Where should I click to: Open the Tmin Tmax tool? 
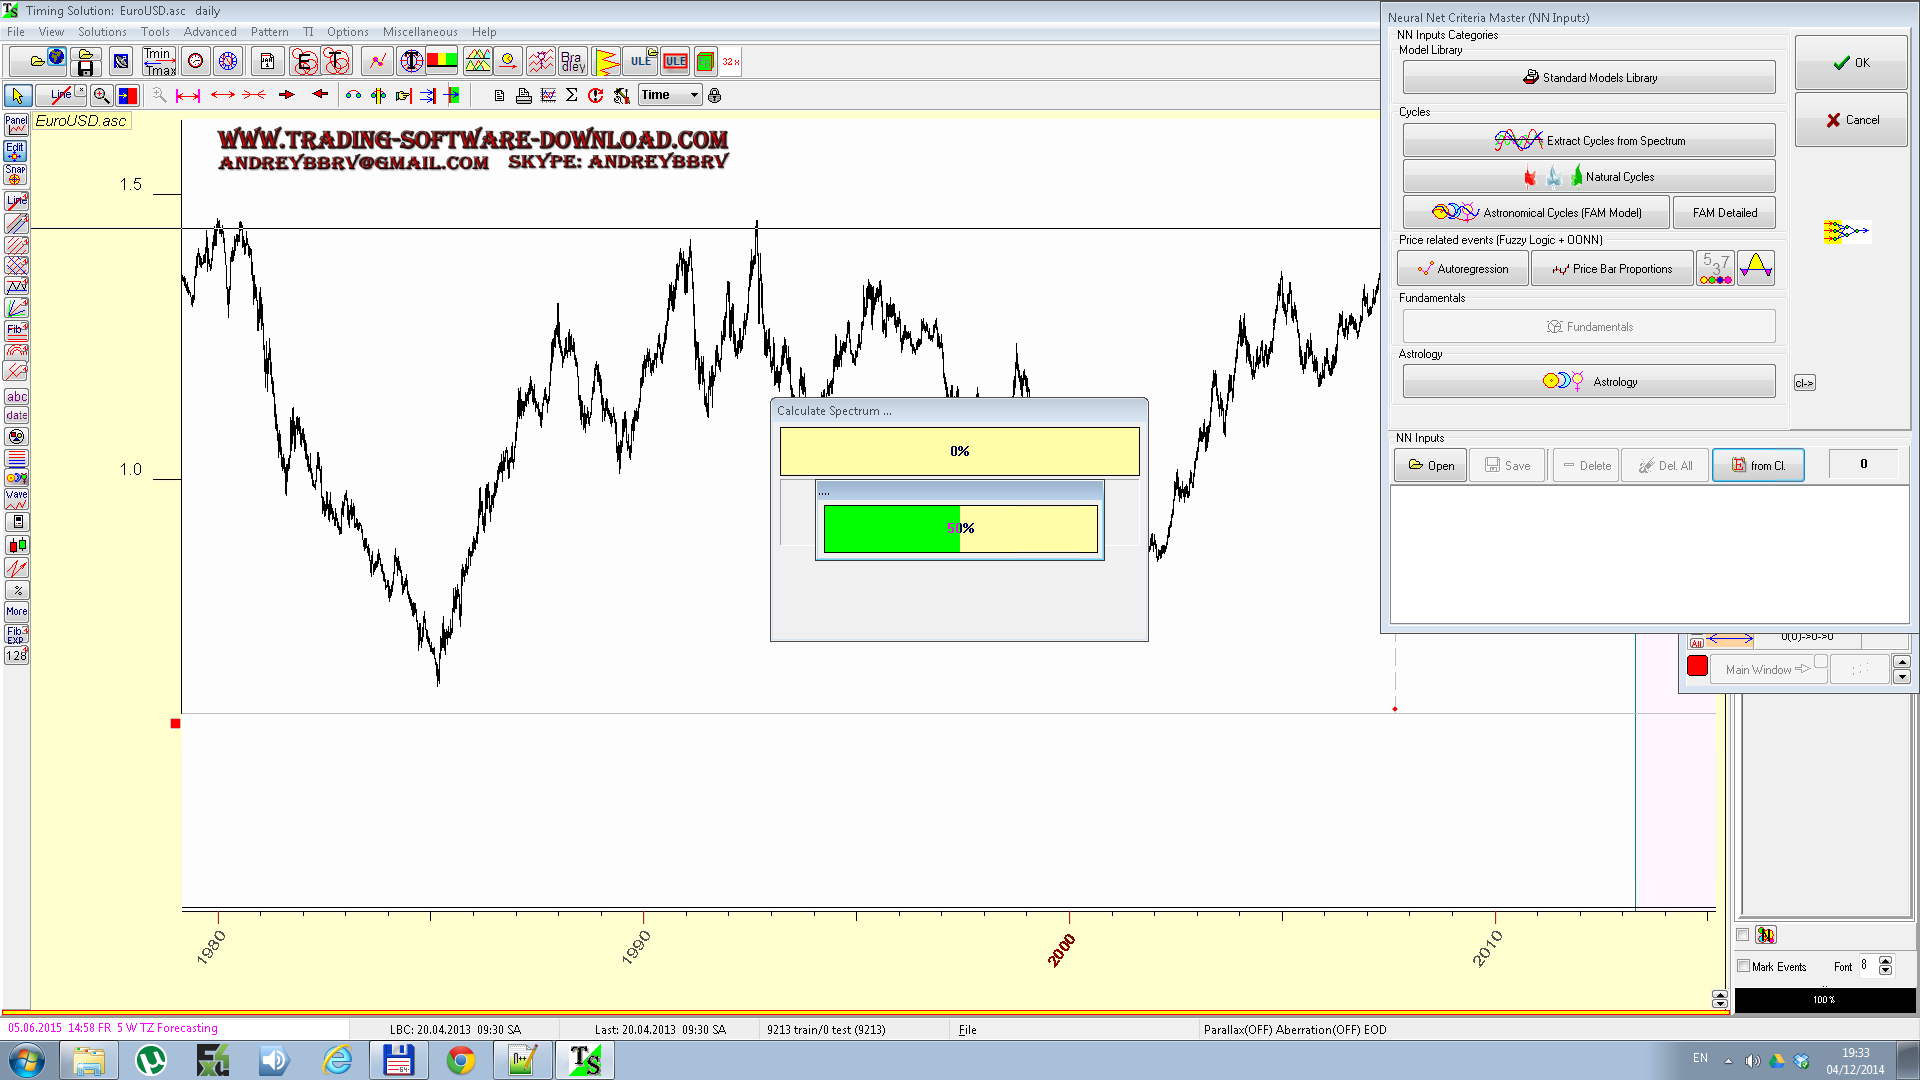159,62
